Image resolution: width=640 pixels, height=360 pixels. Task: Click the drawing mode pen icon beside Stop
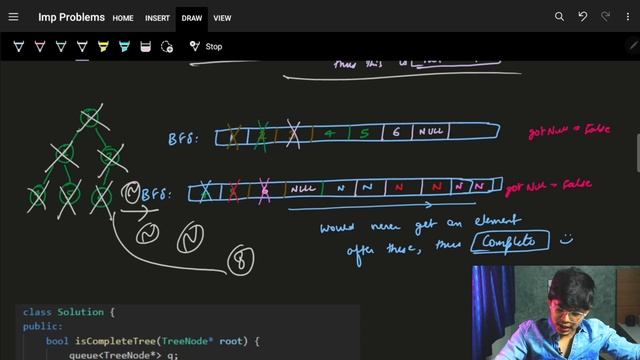195,46
